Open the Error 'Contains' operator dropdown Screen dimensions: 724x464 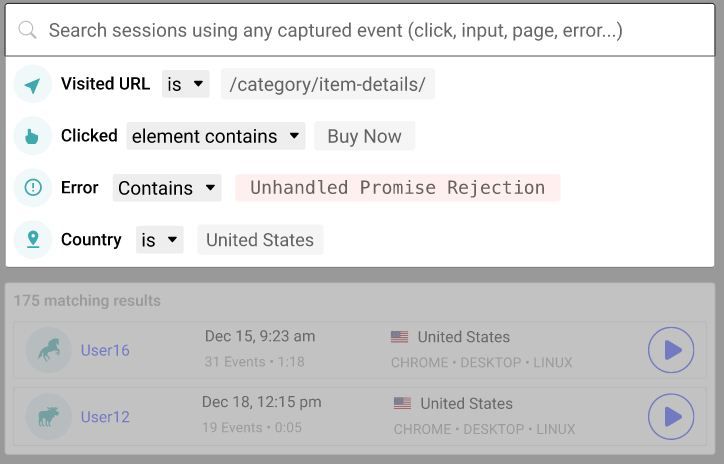tap(167, 188)
